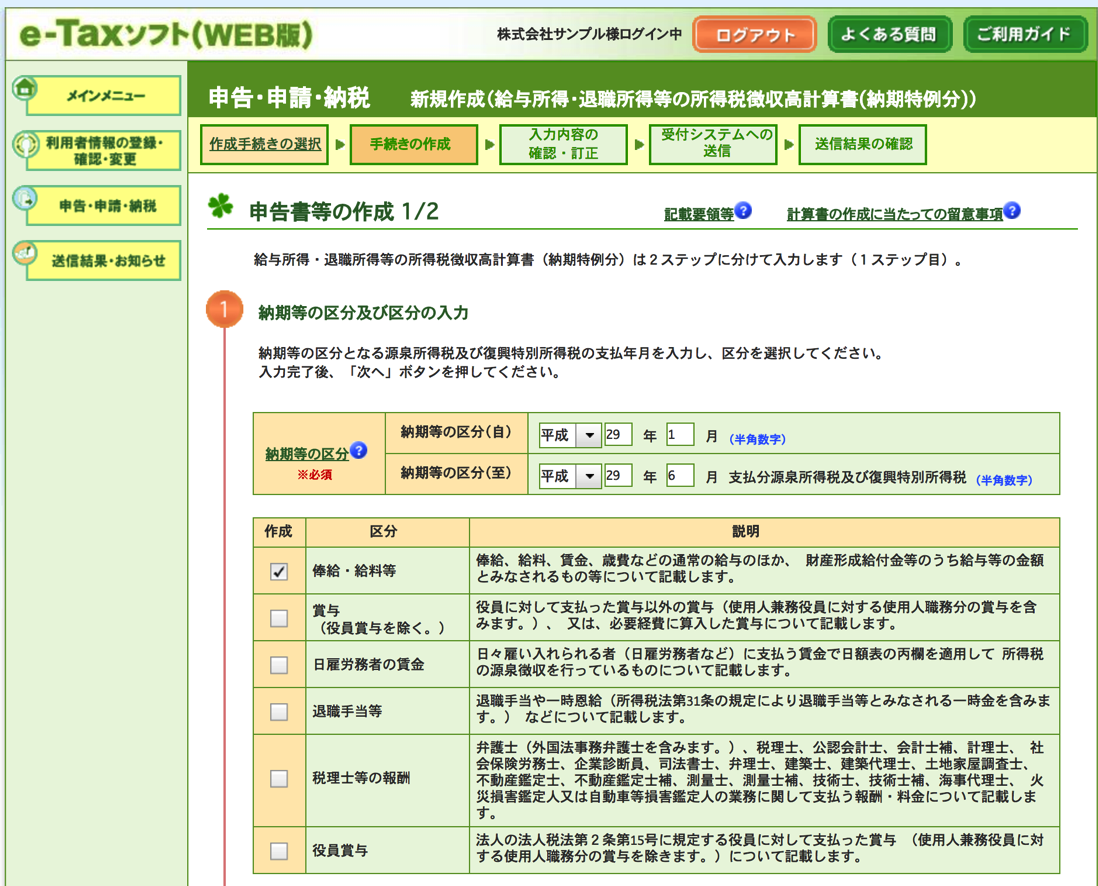1098x886 pixels.
Task: Click year field of 納期等の区分(自)
Action: point(618,435)
